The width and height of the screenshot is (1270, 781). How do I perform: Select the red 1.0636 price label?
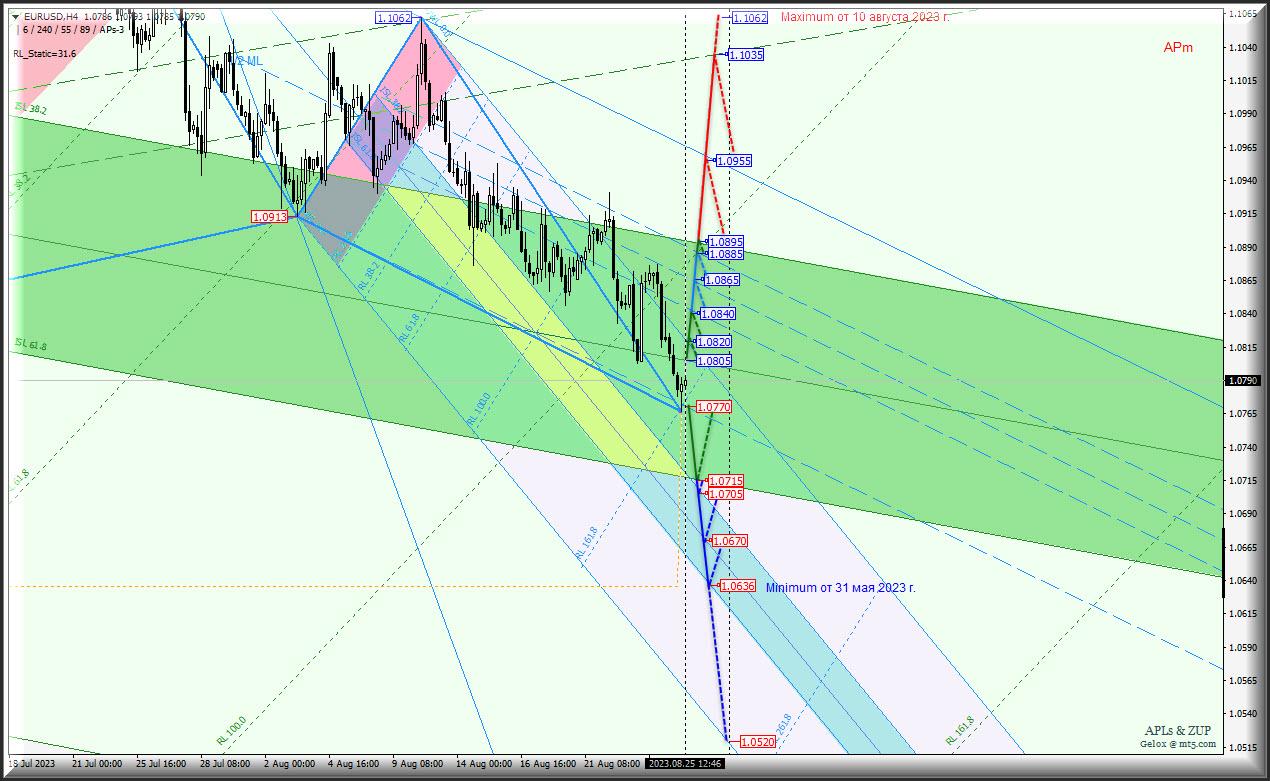737,586
